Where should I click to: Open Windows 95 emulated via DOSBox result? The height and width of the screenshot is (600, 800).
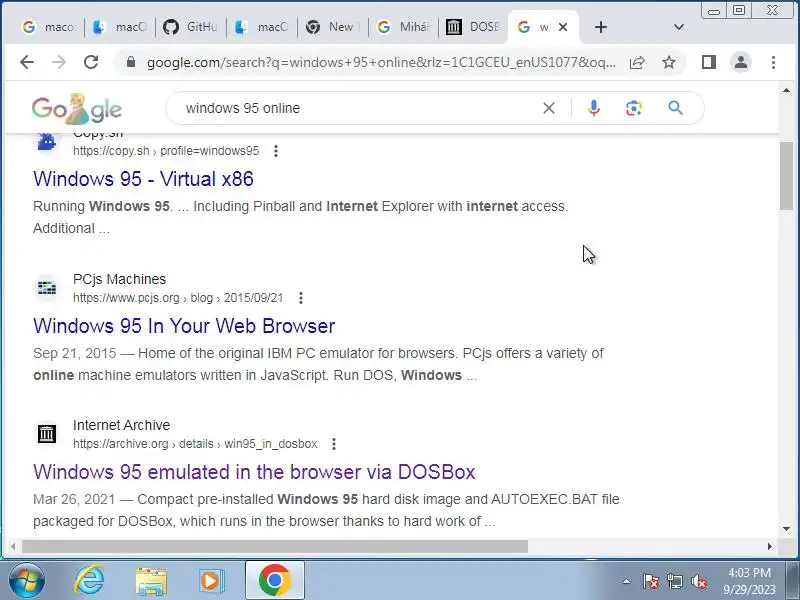pos(254,472)
